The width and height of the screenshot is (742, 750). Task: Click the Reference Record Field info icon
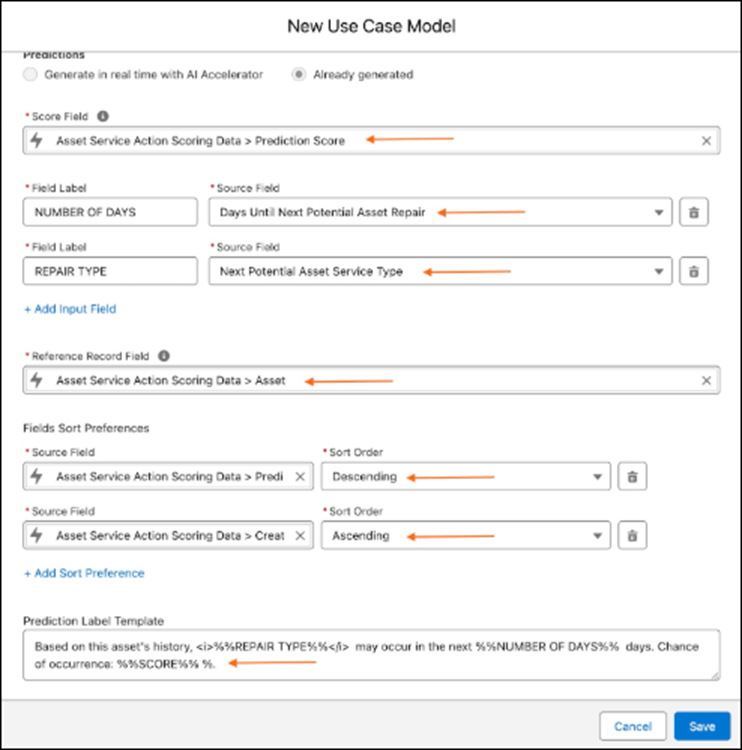point(164,356)
